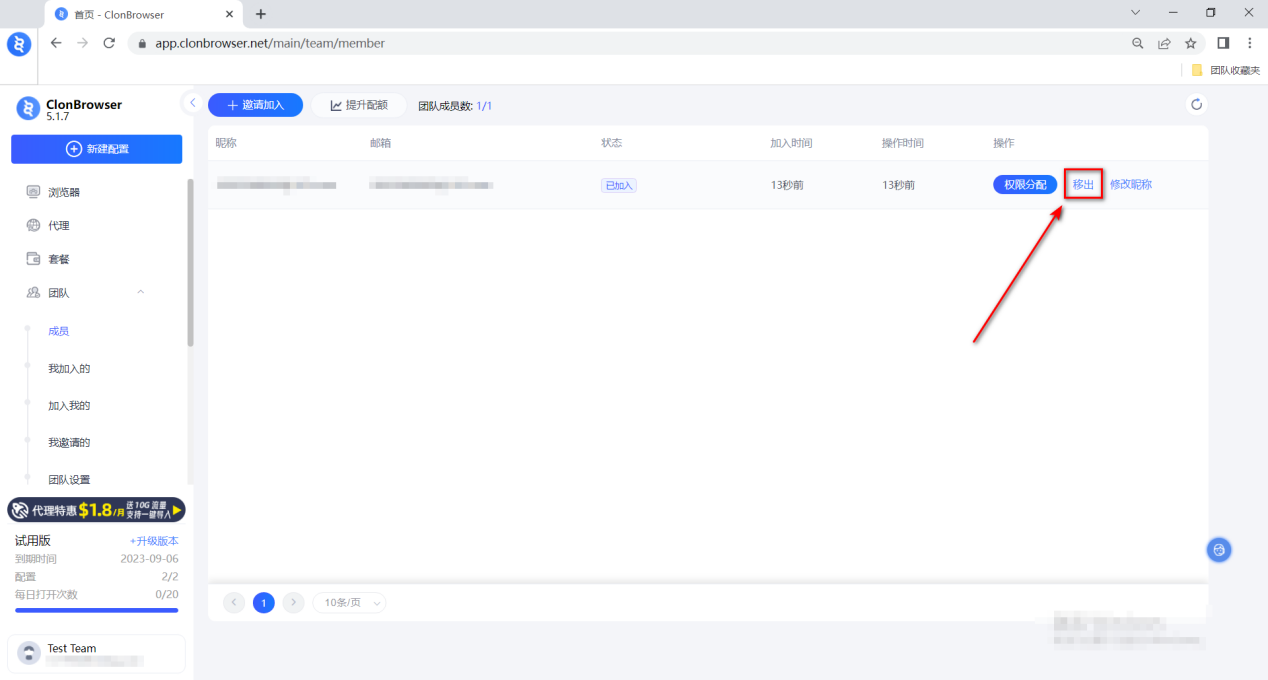1268x680 pixels.
Task: Collapse the left sidebar with arrow icon
Action: pyautogui.click(x=193, y=103)
